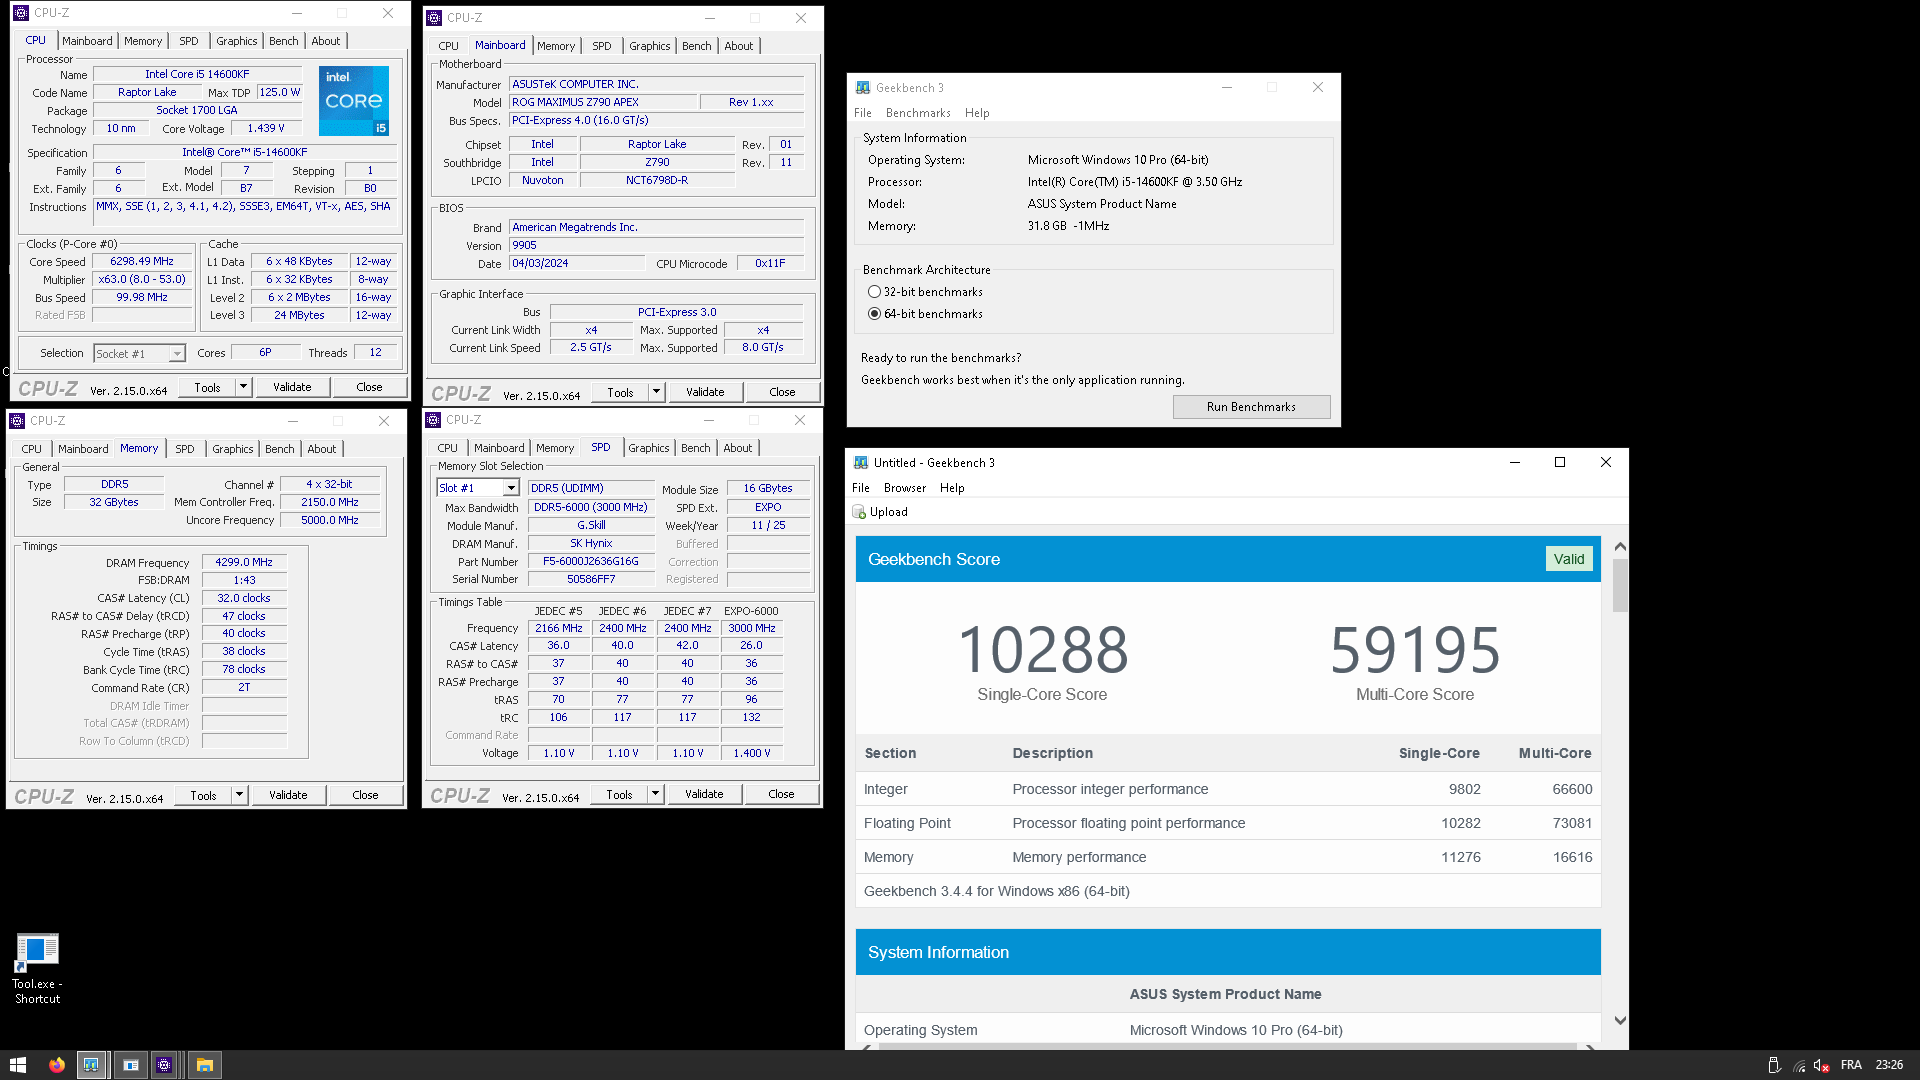
Task: Click the Core Speed value 6298.49 MHz
Action: coord(142,261)
